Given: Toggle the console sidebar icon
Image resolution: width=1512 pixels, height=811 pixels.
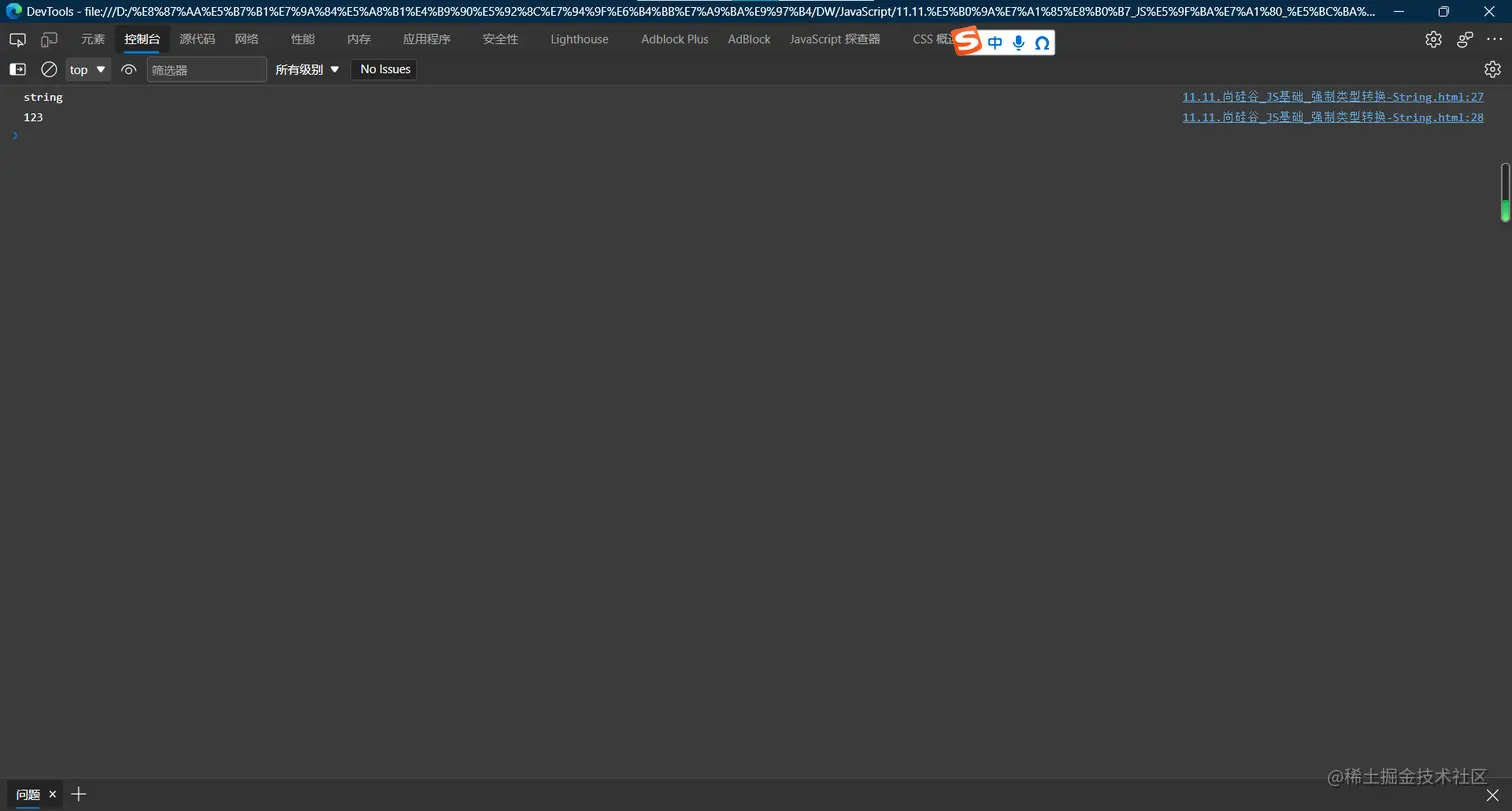Looking at the screenshot, I should click(17, 69).
